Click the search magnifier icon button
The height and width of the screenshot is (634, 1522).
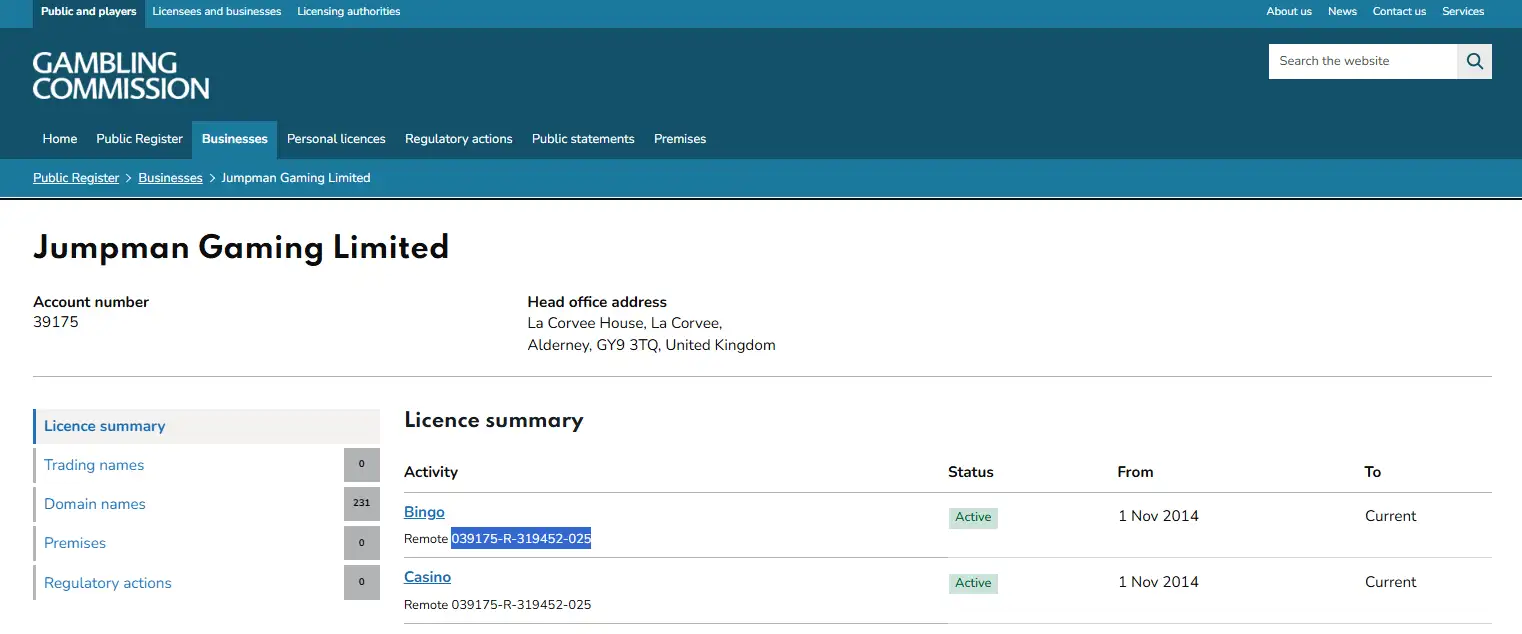[x=1474, y=61]
